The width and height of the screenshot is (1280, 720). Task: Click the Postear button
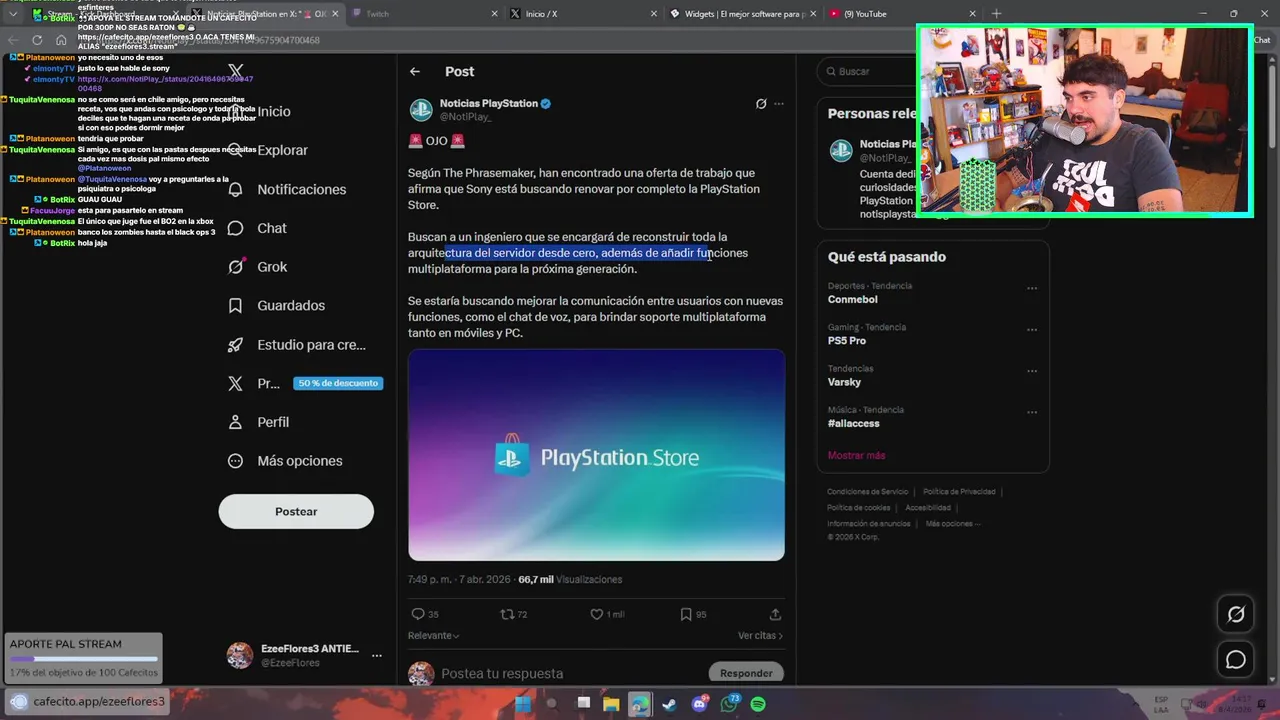[296, 511]
